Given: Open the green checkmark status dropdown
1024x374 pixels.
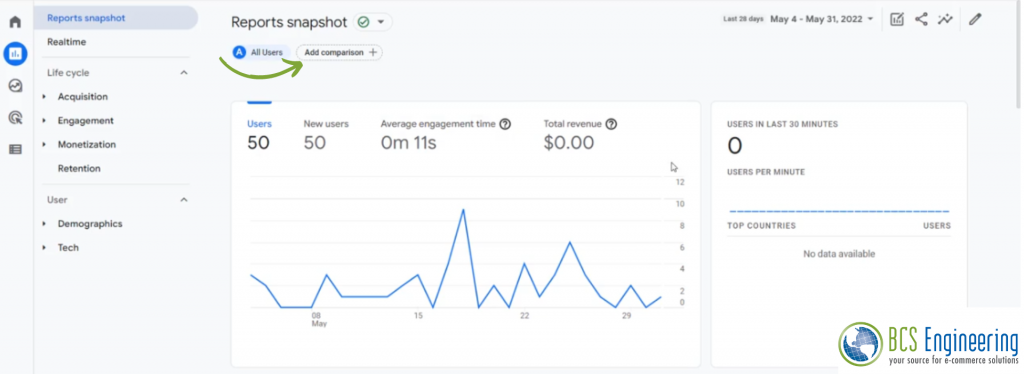Looking at the screenshot, I should coord(373,22).
